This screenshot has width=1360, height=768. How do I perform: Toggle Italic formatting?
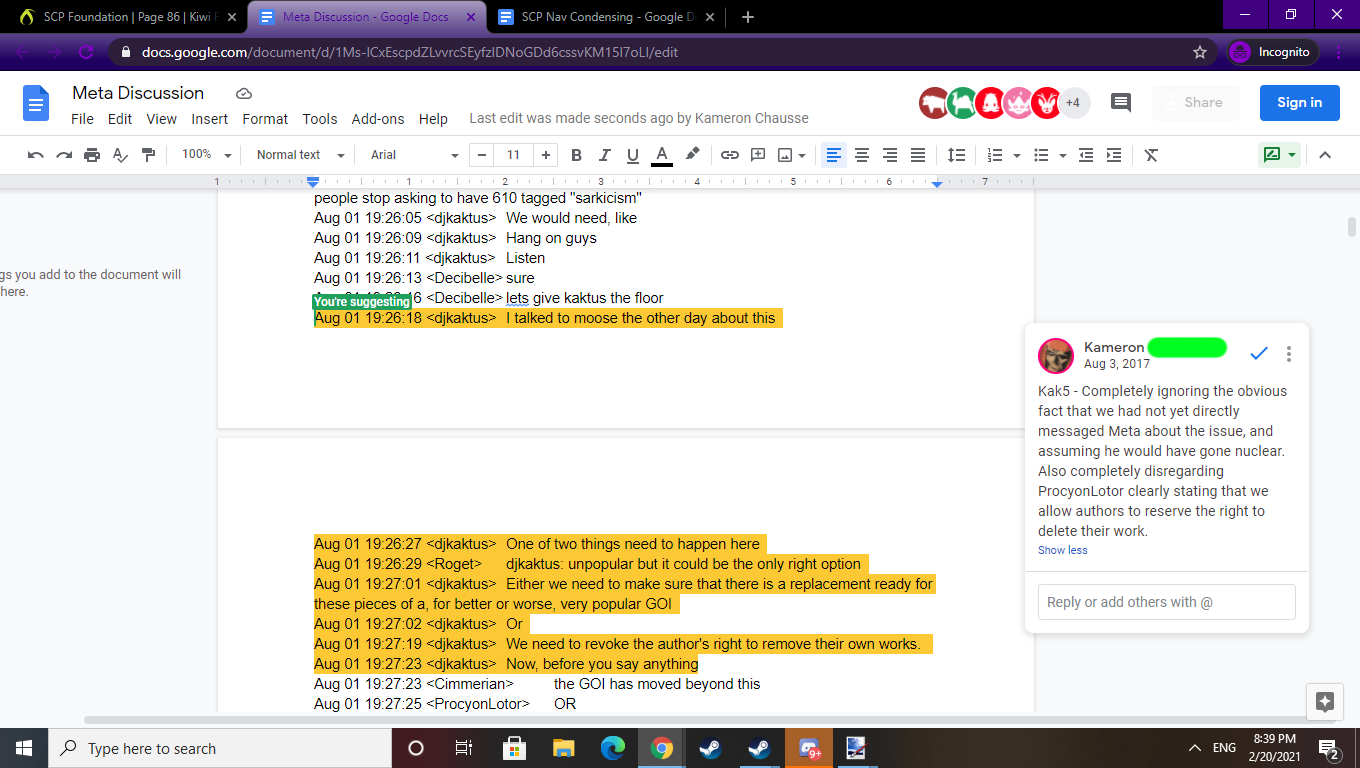point(604,155)
